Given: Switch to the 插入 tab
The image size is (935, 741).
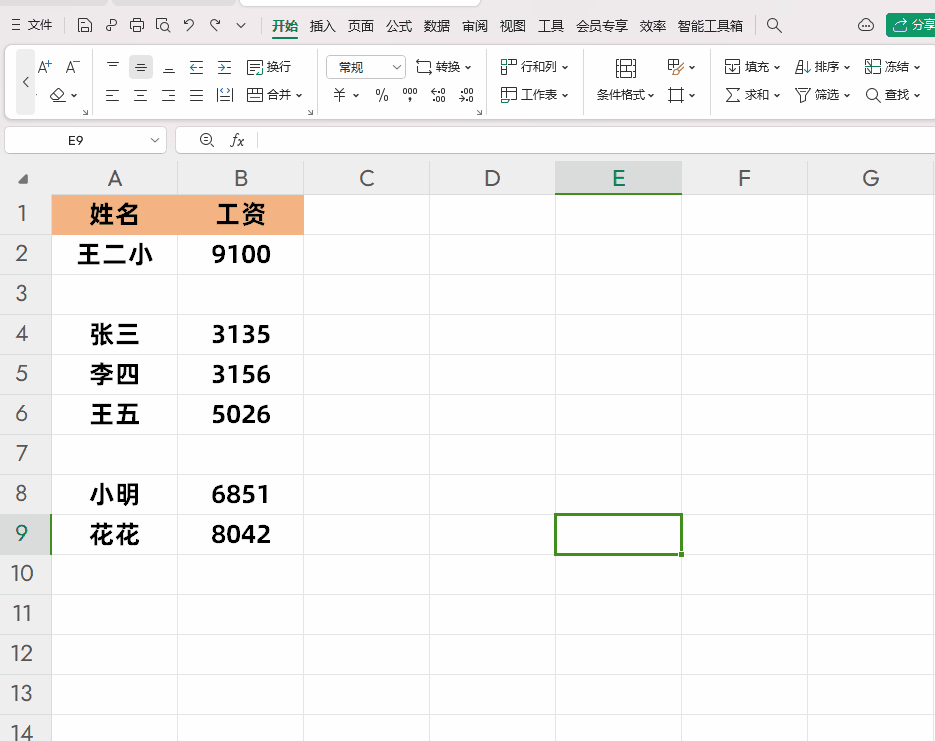Looking at the screenshot, I should click(x=323, y=26).
